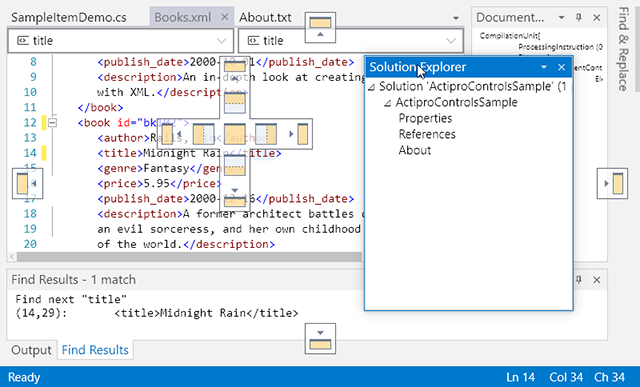Open the left title navigation combo box

click(x=121, y=40)
